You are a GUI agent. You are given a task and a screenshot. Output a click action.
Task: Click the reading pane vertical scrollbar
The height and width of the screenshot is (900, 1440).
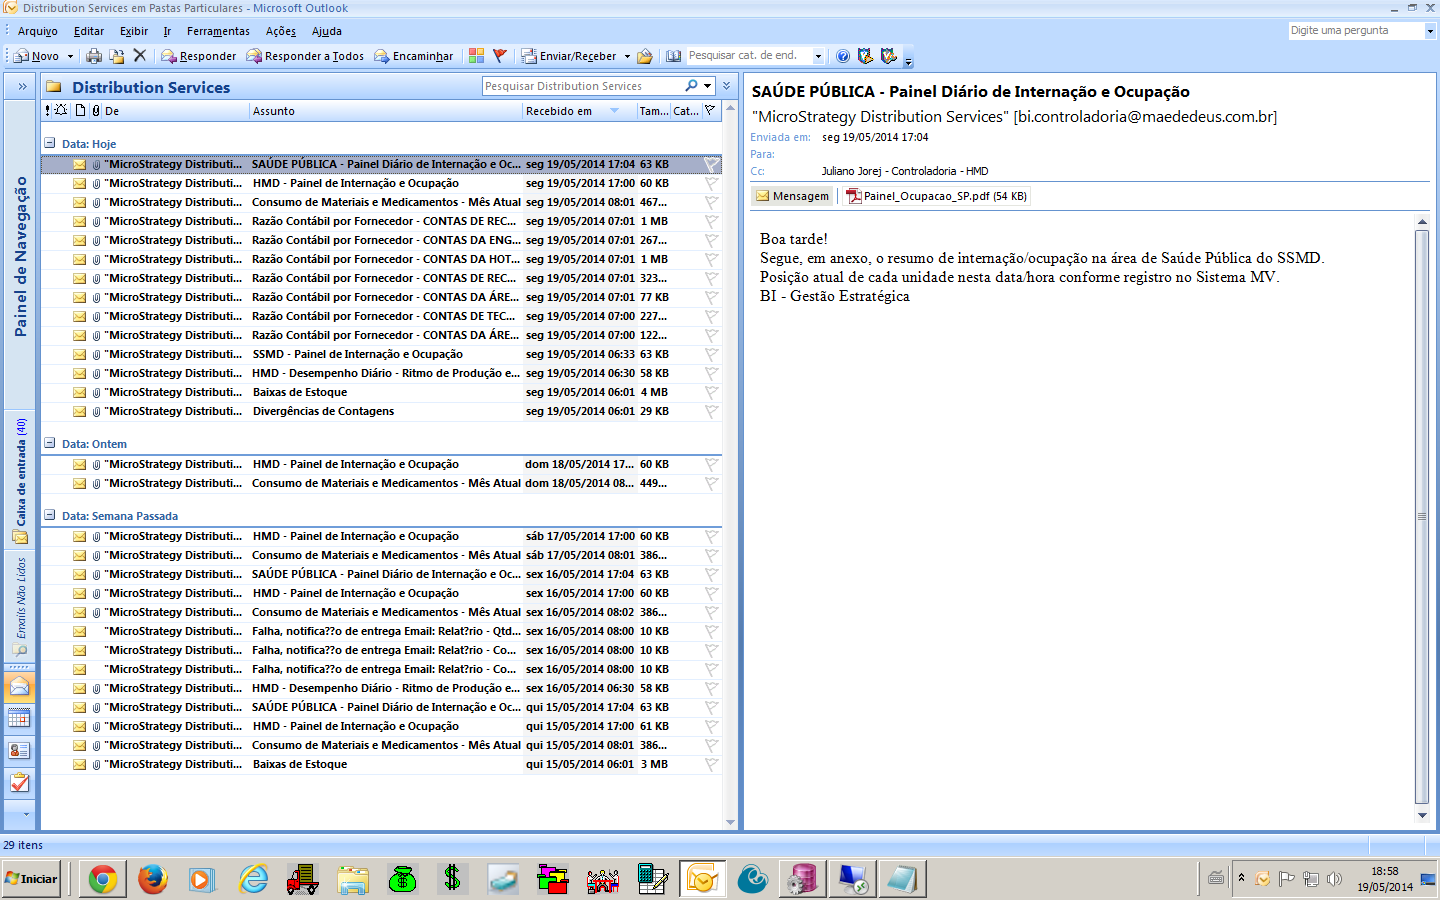1422,515
